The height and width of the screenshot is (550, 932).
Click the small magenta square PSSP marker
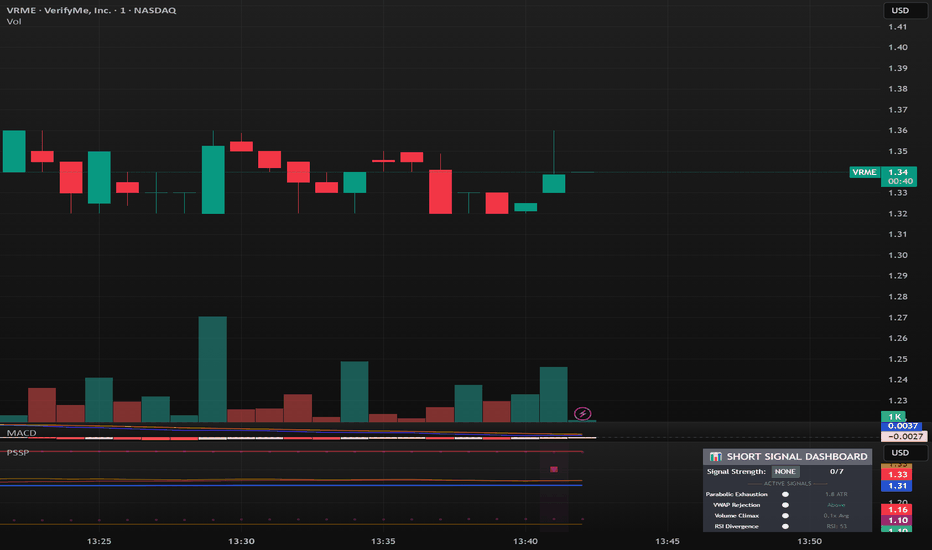pyautogui.click(x=554, y=469)
